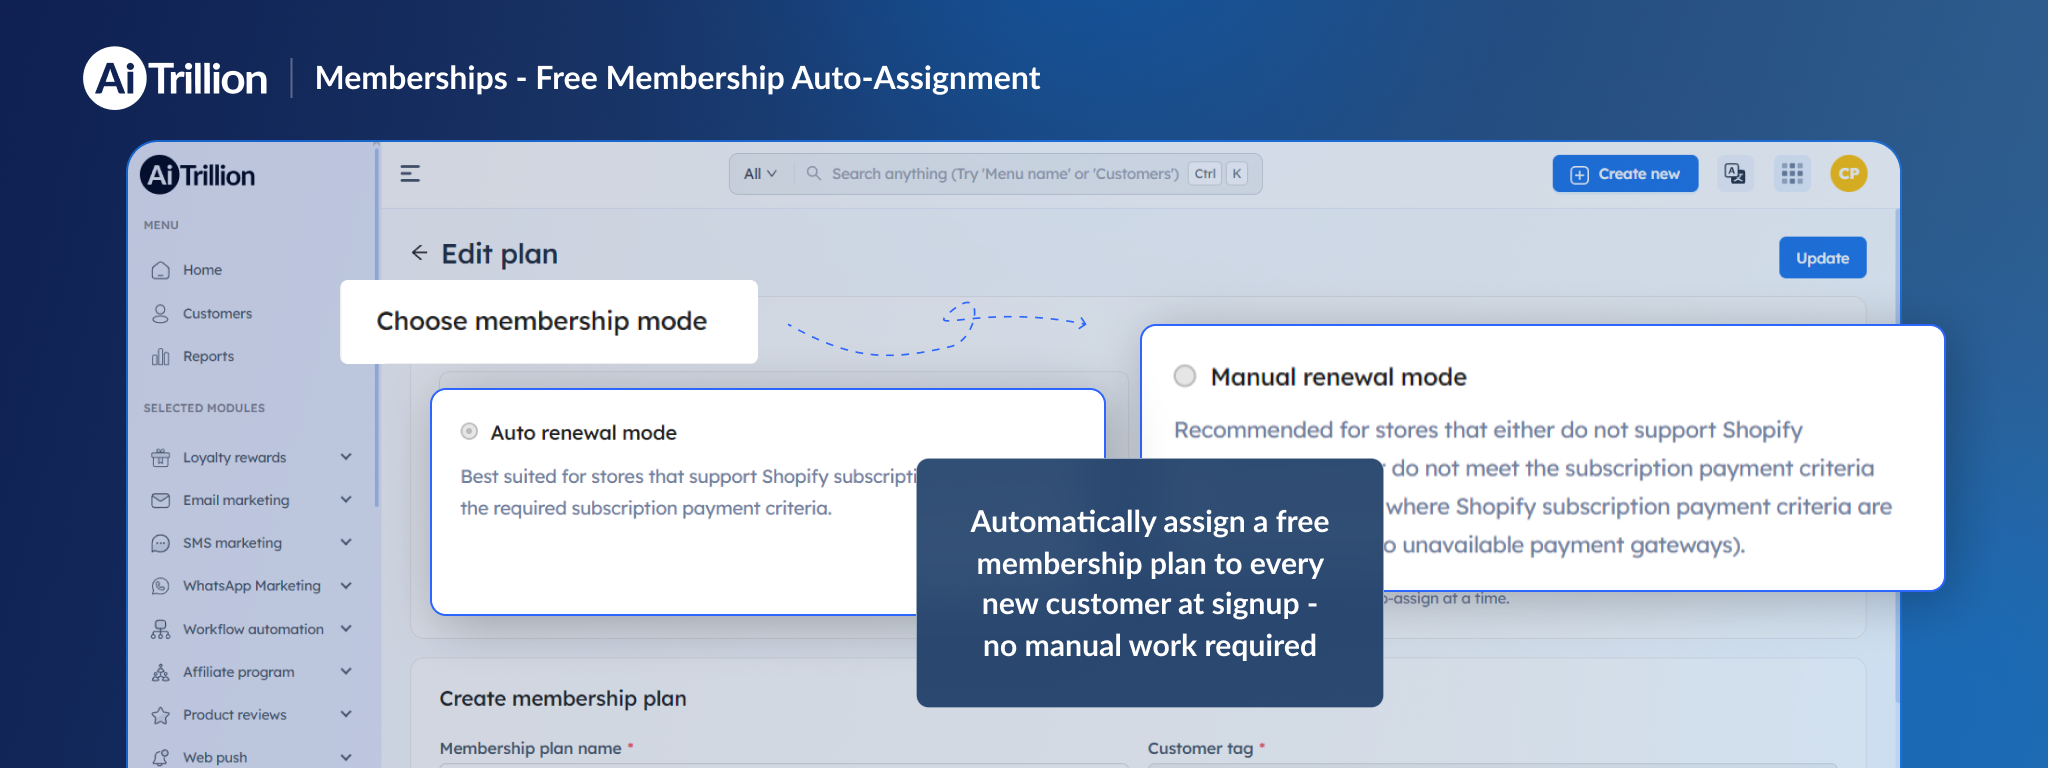Open the CP profile avatar
This screenshot has height=768, width=2048.
[x=1849, y=173]
